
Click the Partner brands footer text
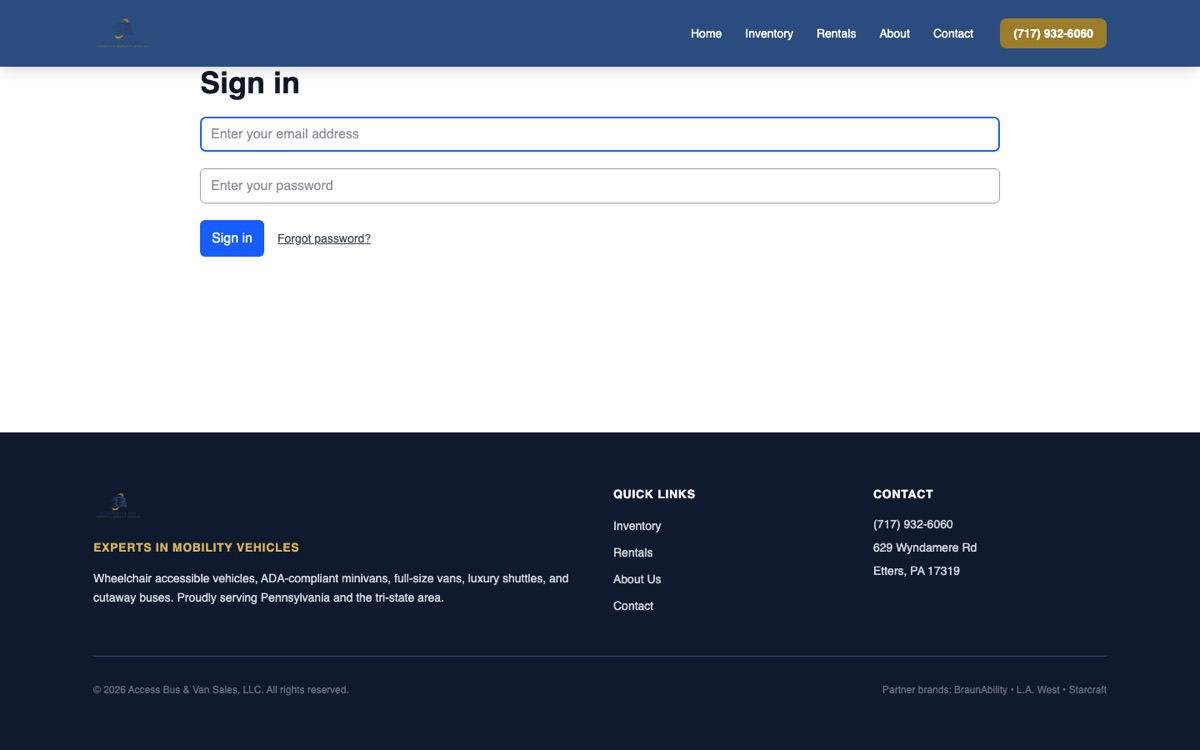(994, 690)
